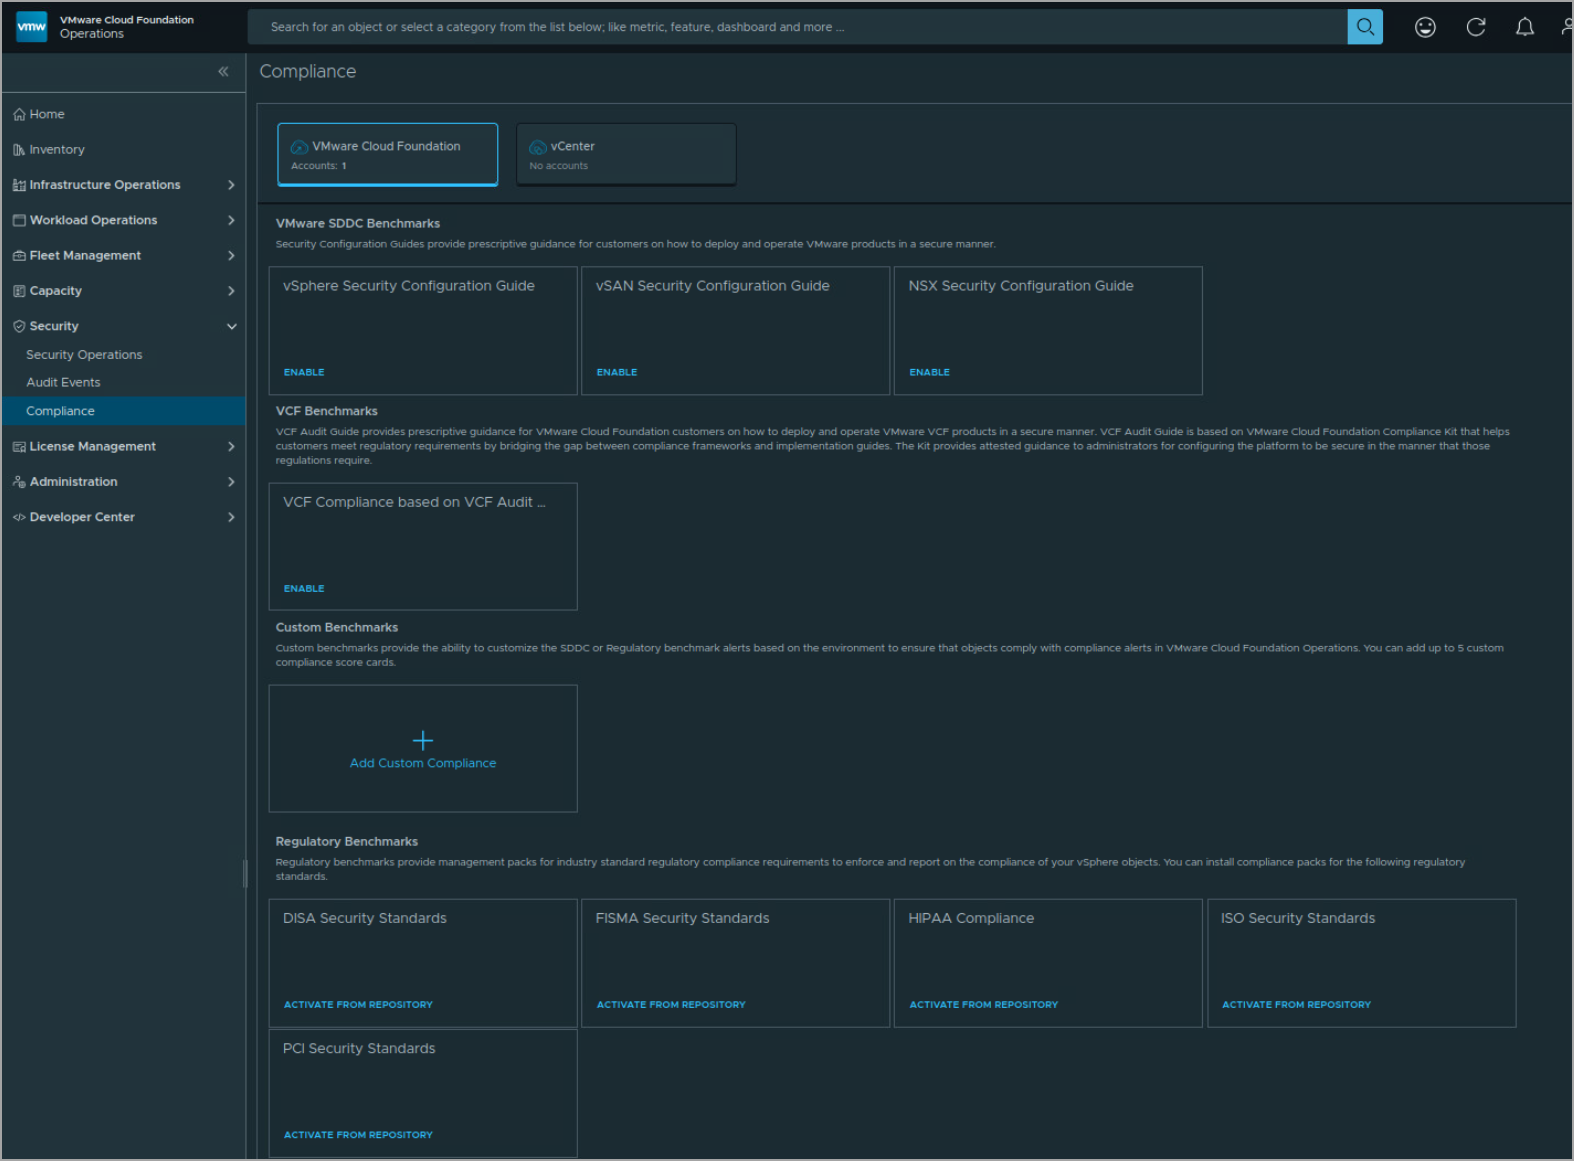Click the ISO Security Standards title
Screen dimensions: 1574x1161
(1298, 919)
